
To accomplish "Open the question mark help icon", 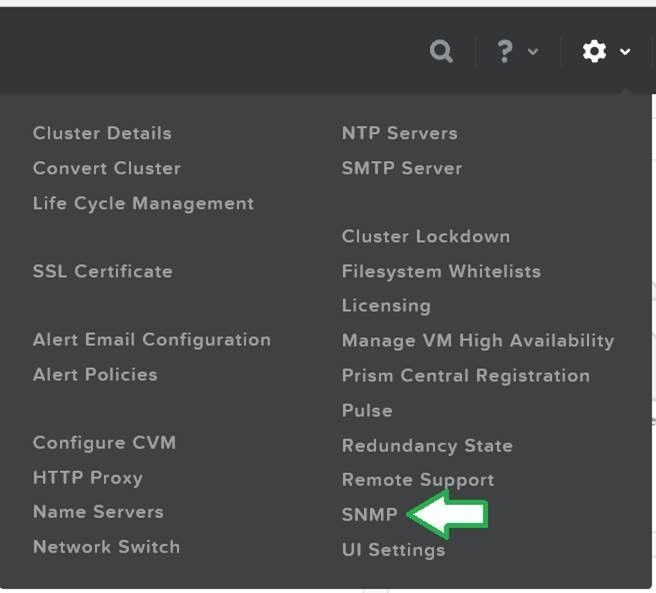I will (x=505, y=51).
